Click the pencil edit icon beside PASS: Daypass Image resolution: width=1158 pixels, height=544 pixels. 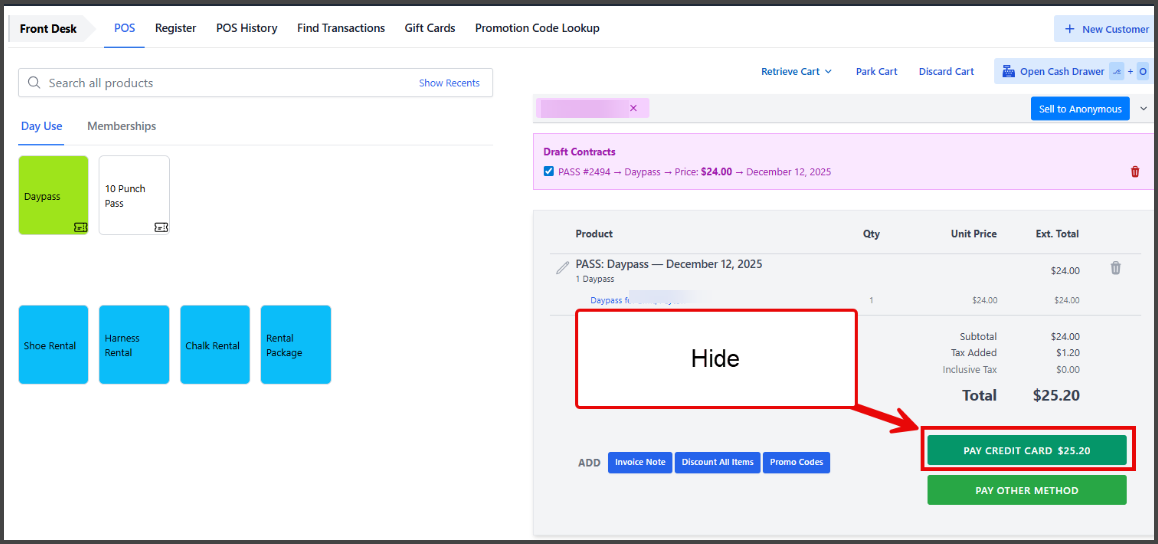562,268
